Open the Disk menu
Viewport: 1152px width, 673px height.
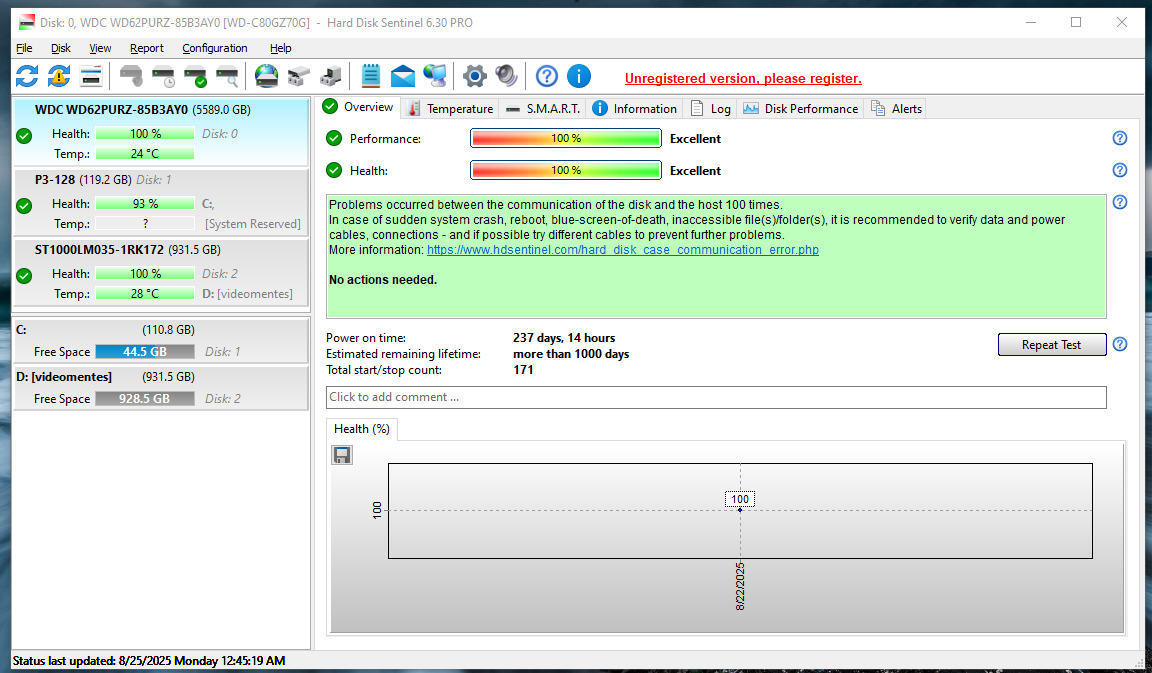coord(61,48)
